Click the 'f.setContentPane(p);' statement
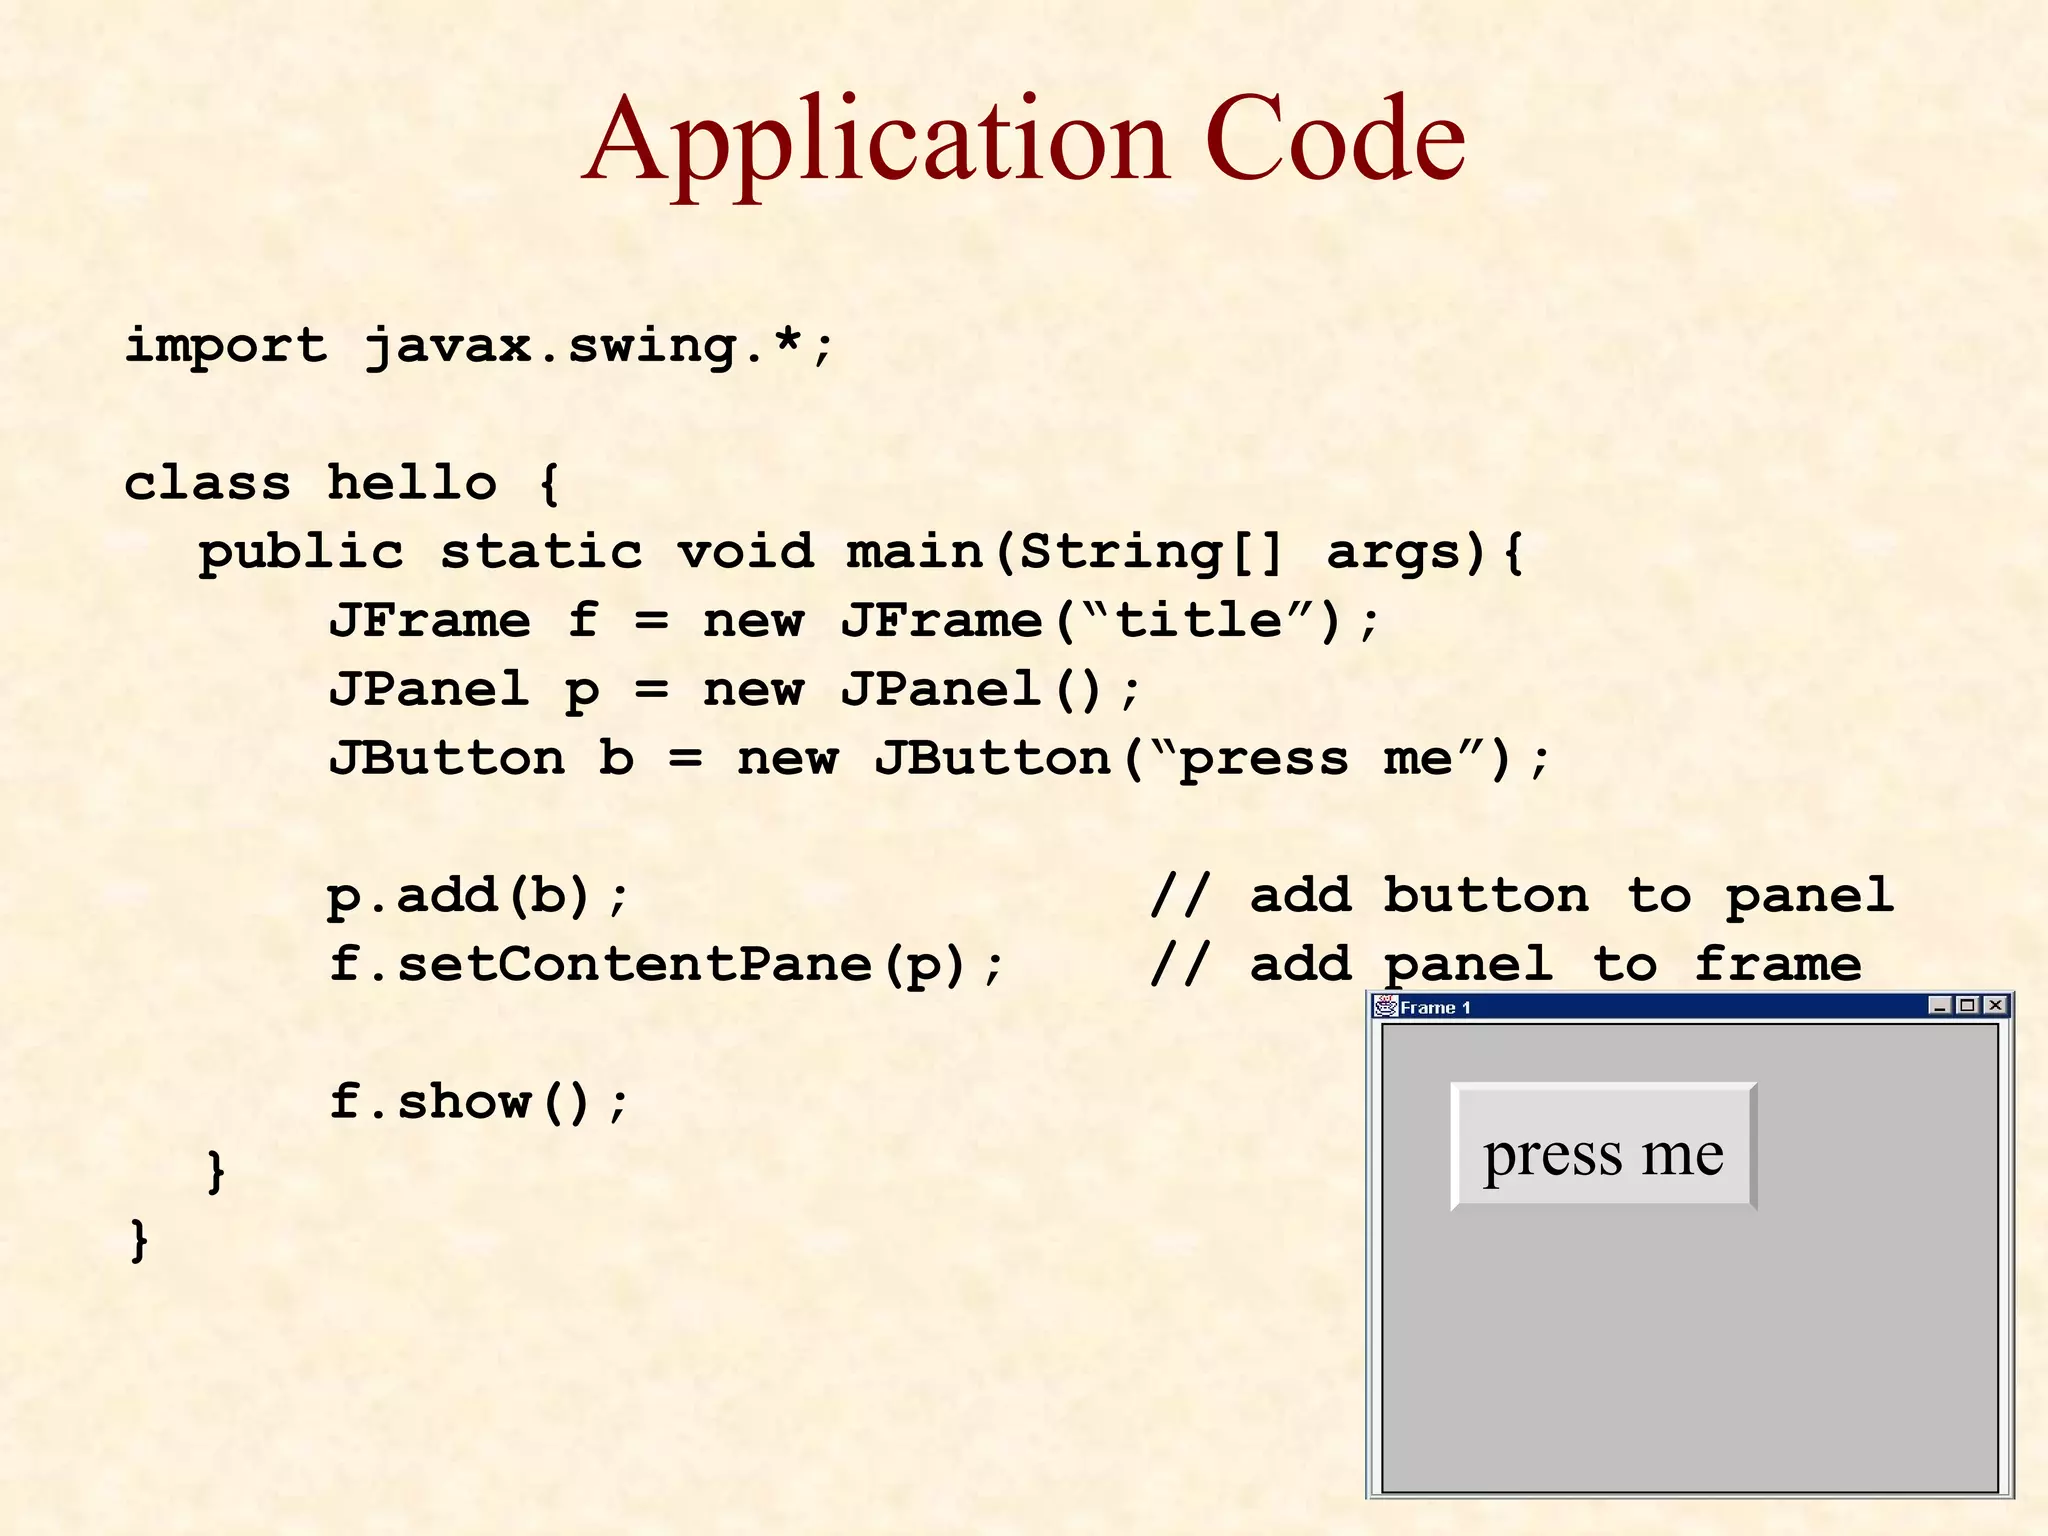Viewport: 2048px width, 1536px height. 666,965
